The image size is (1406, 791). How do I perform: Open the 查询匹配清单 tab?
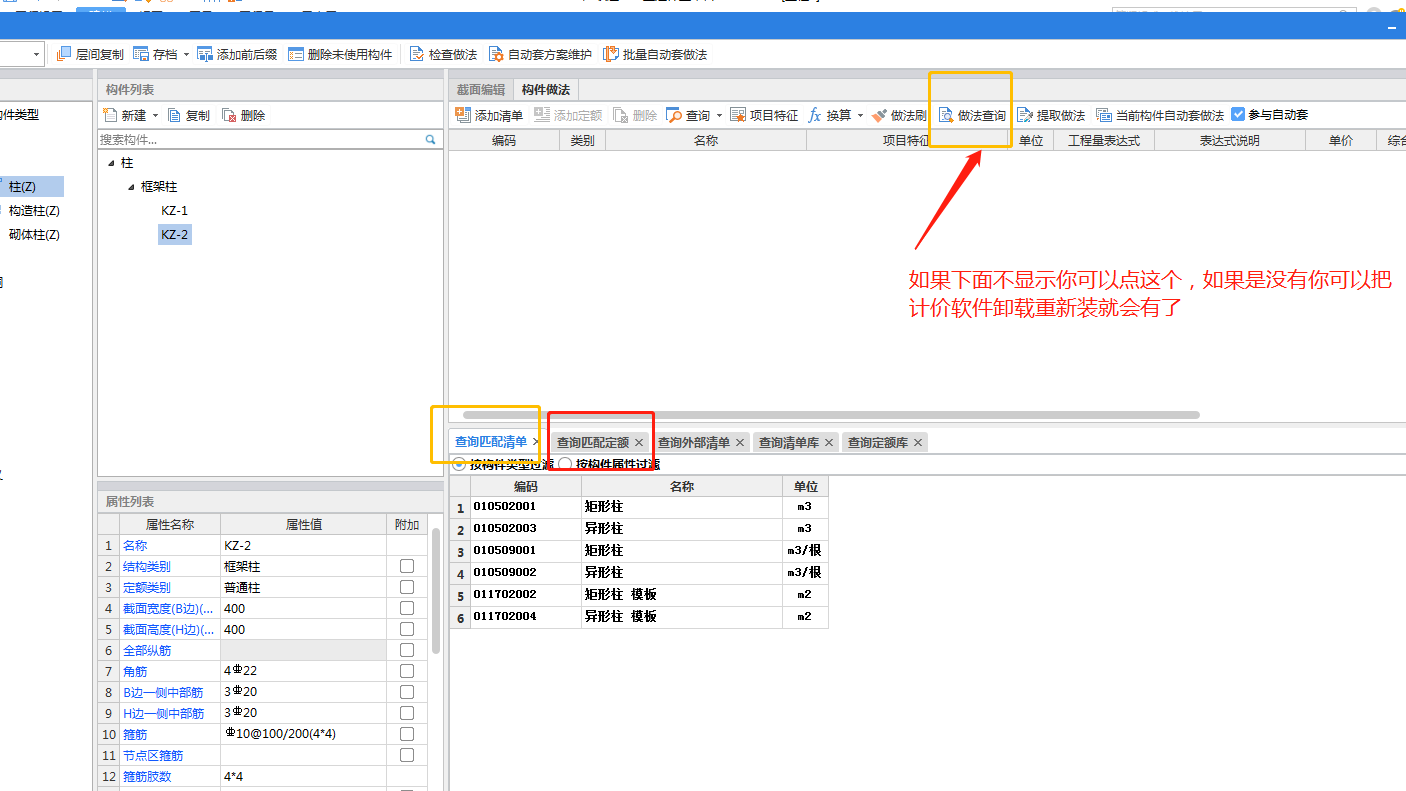point(491,441)
